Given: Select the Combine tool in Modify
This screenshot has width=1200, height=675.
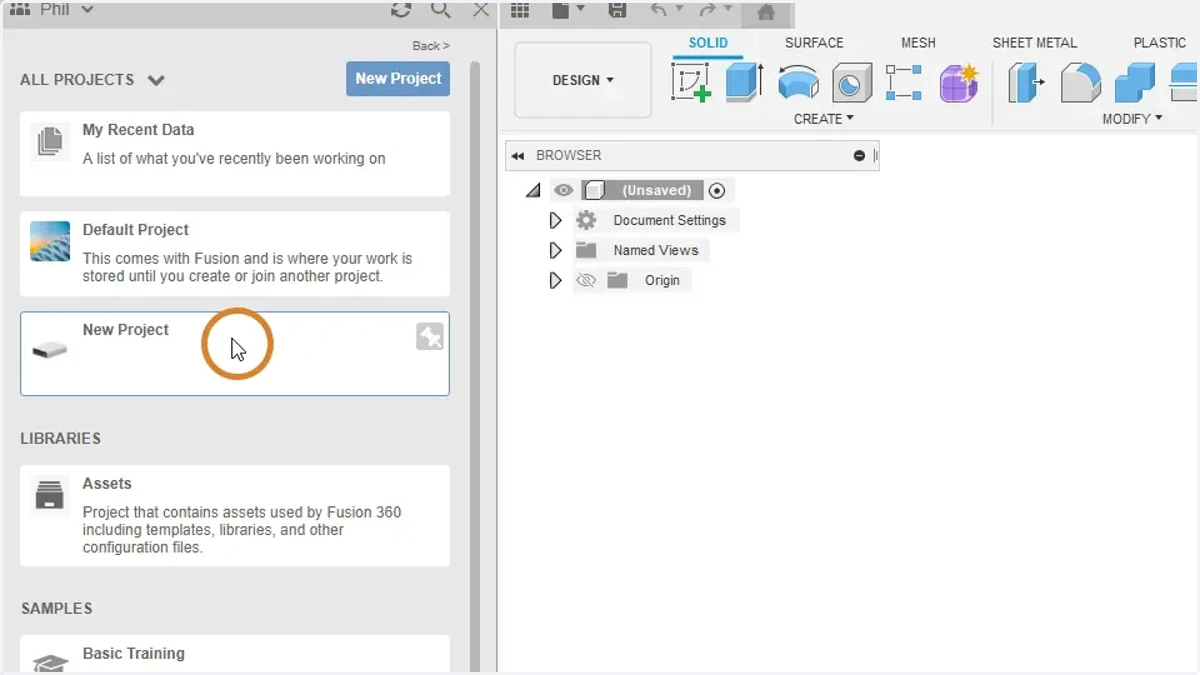Looking at the screenshot, I should pos(1135,83).
